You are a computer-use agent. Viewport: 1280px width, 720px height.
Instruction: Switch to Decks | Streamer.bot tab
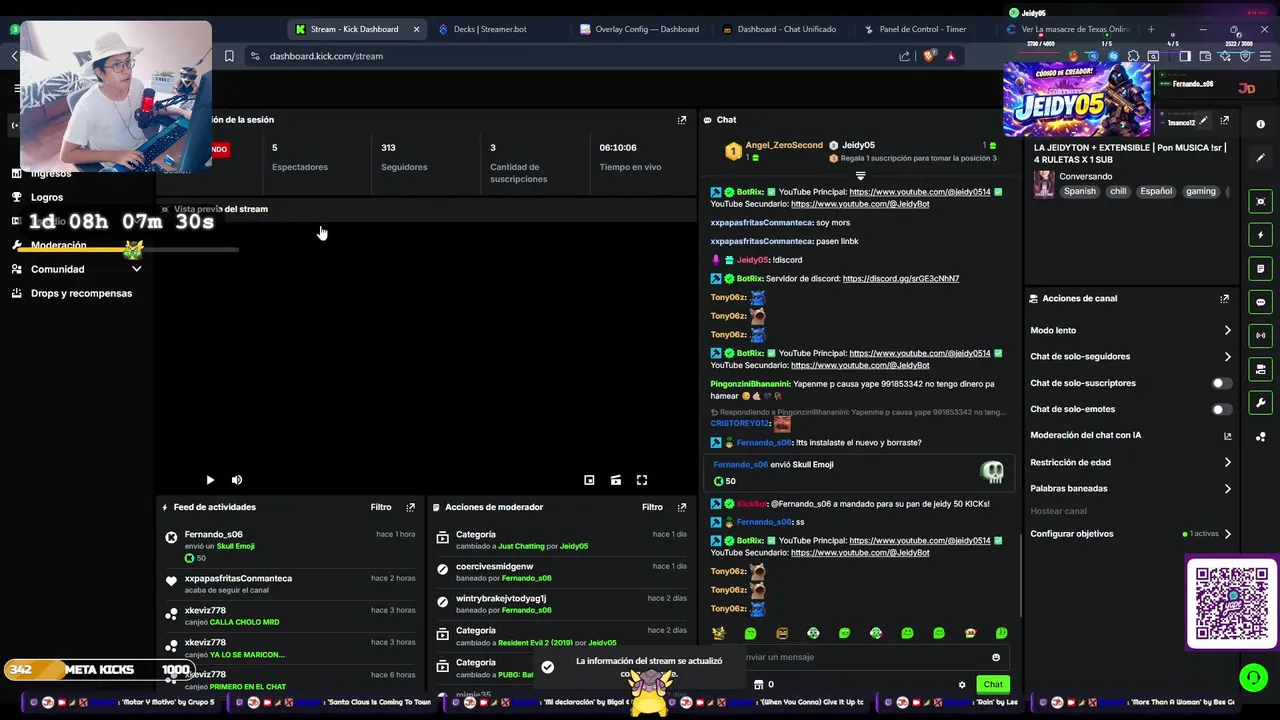tap(489, 29)
